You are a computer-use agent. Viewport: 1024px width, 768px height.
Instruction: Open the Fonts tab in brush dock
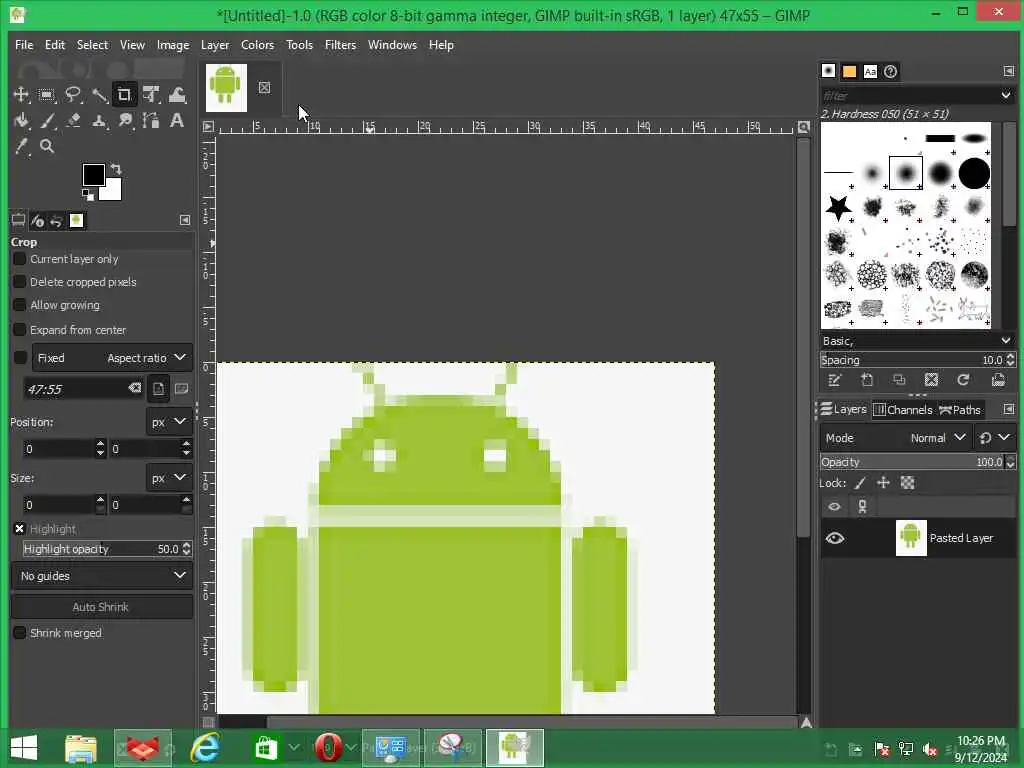(x=870, y=72)
